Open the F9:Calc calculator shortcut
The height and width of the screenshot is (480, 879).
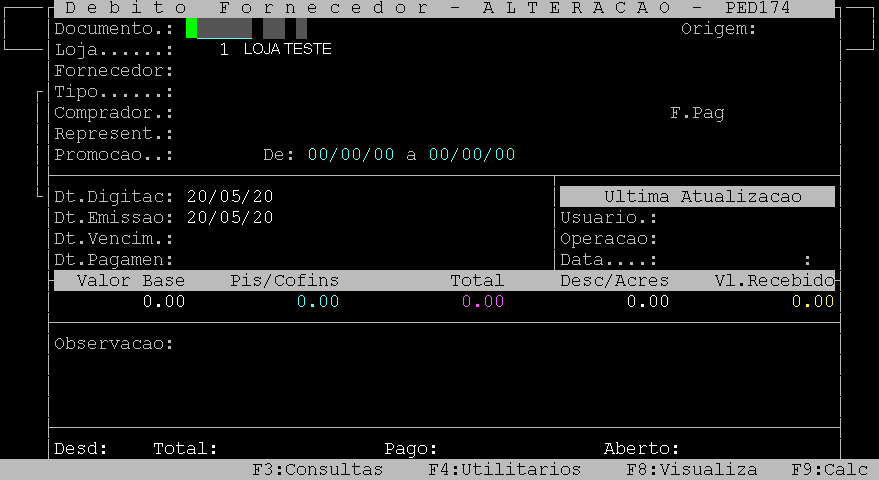829,469
